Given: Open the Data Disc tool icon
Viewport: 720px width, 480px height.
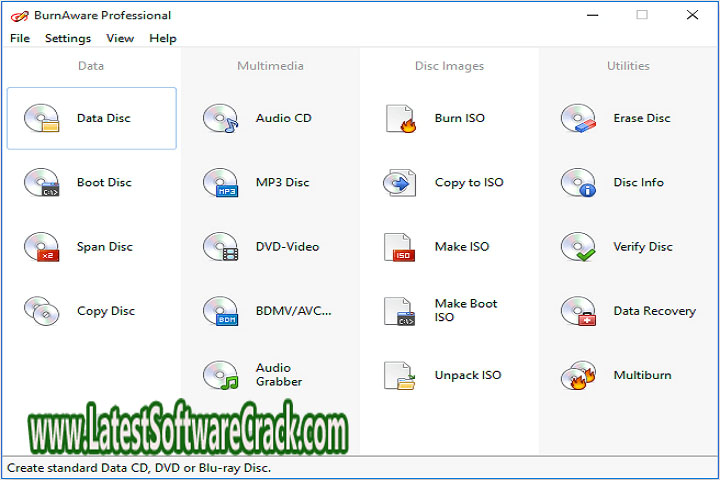Looking at the screenshot, I should pyautogui.click(x=42, y=119).
